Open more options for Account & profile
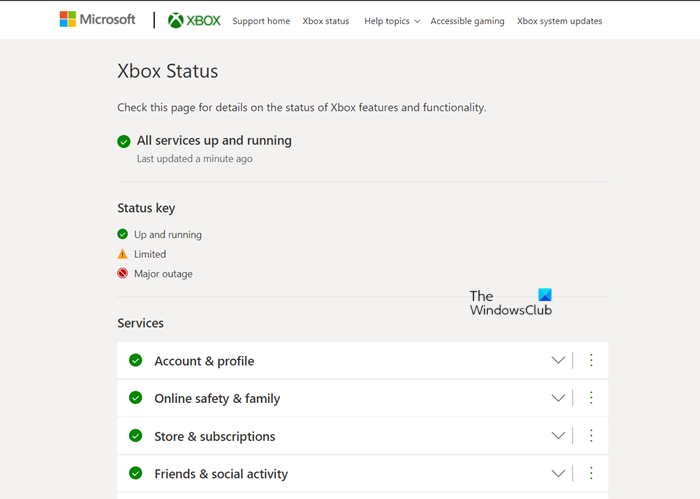The height and width of the screenshot is (499, 700). 591,360
